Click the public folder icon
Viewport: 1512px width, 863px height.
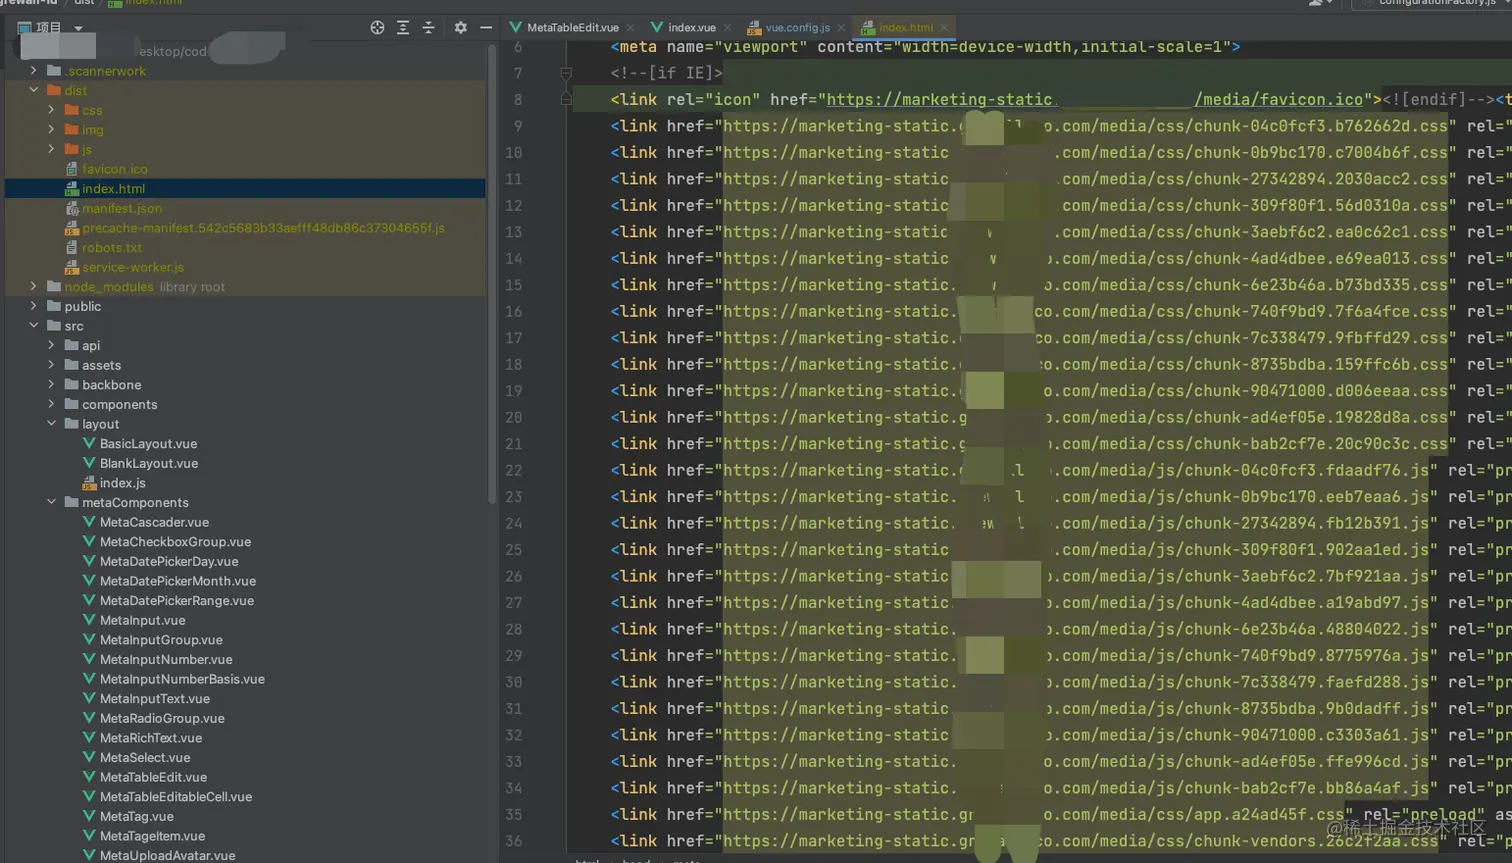coord(54,306)
